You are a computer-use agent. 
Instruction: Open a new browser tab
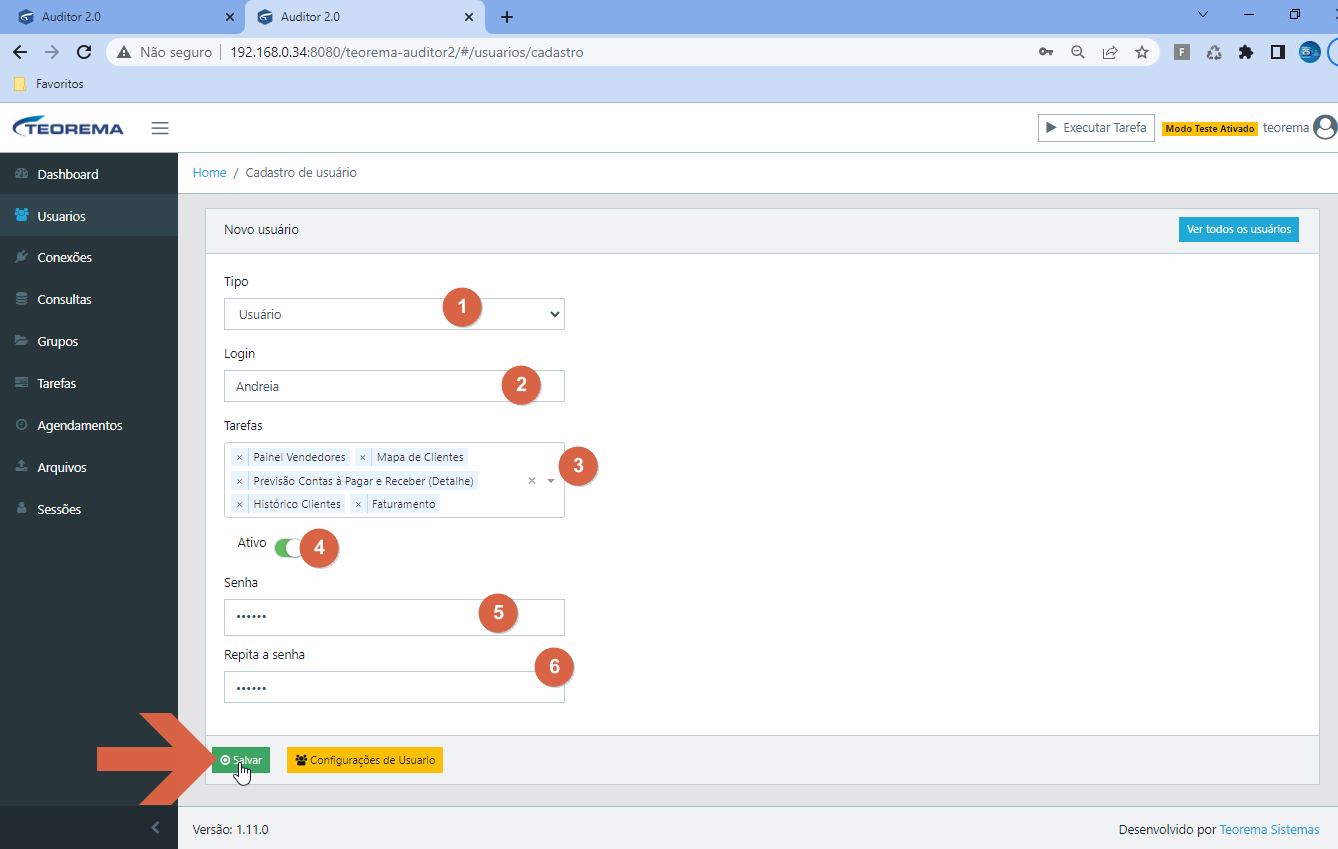pyautogui.click(x=507, y=17)
